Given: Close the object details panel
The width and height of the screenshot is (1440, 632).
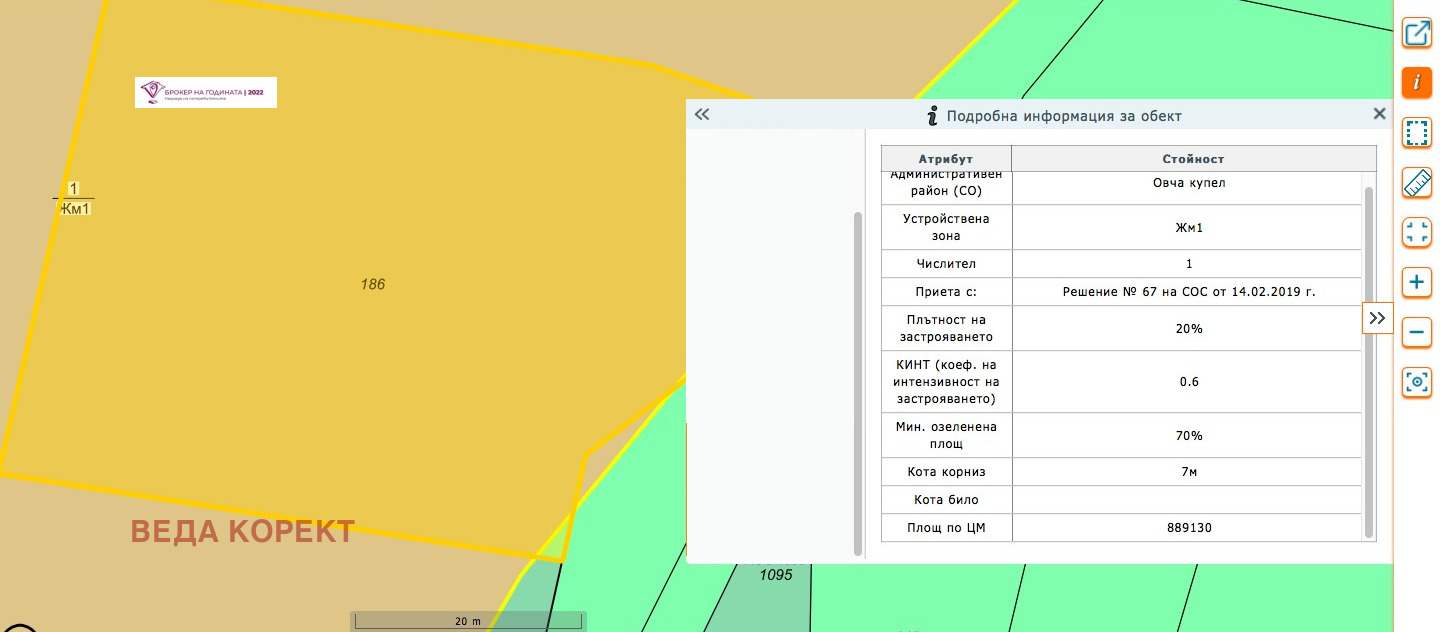Looking at the screenshot, I should pyautogui.click(x=1379, y=114).
